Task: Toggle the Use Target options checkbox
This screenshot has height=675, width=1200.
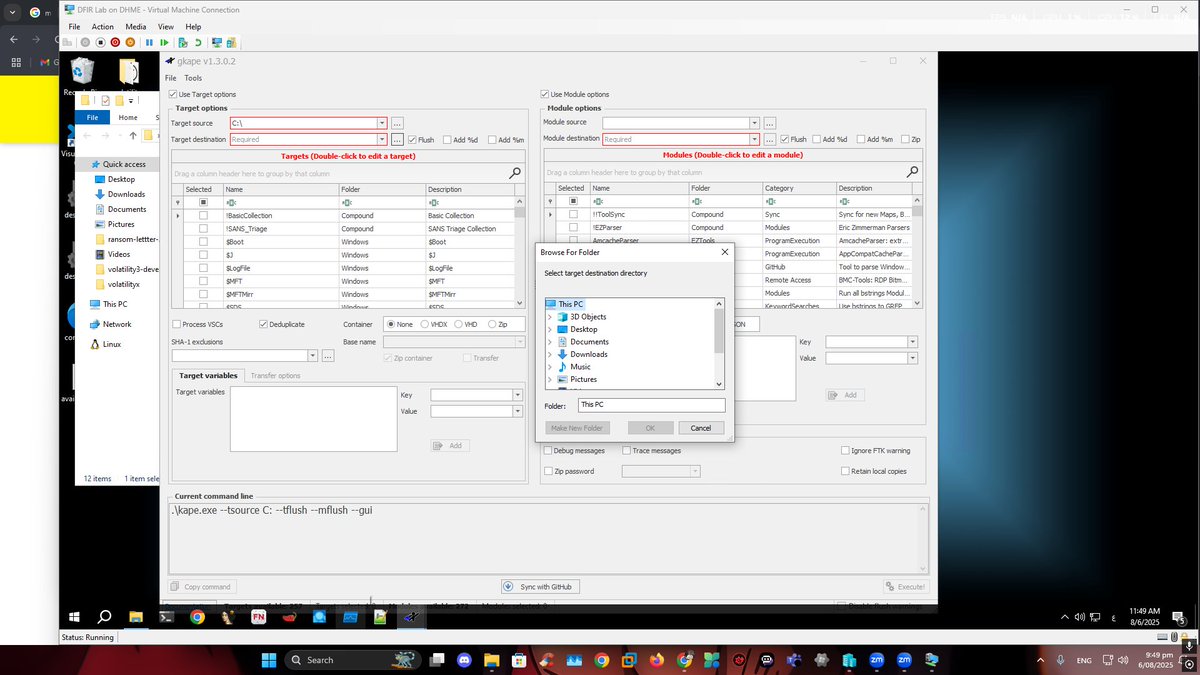Action: click(172, 94)
